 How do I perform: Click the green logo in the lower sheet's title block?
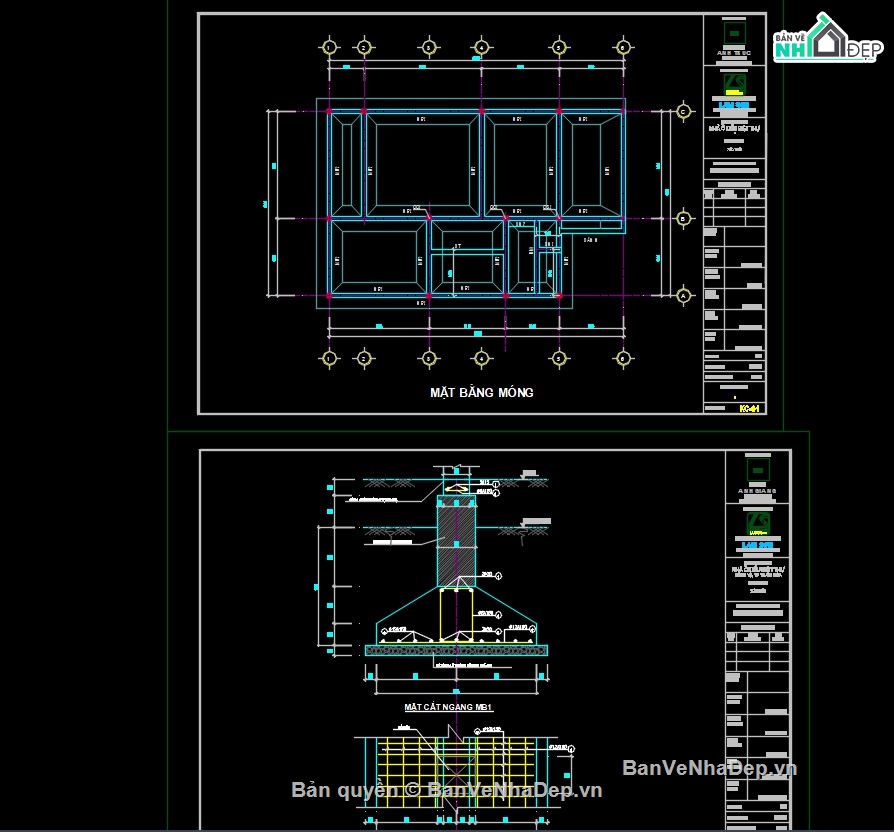point(758,523)
